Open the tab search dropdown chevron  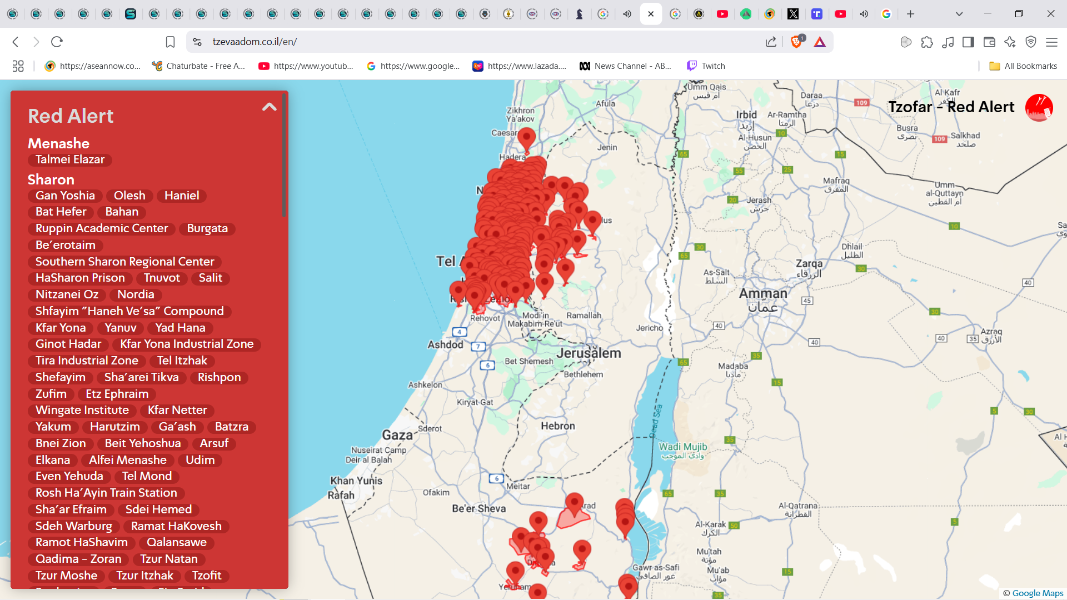(x=959, y=14)
